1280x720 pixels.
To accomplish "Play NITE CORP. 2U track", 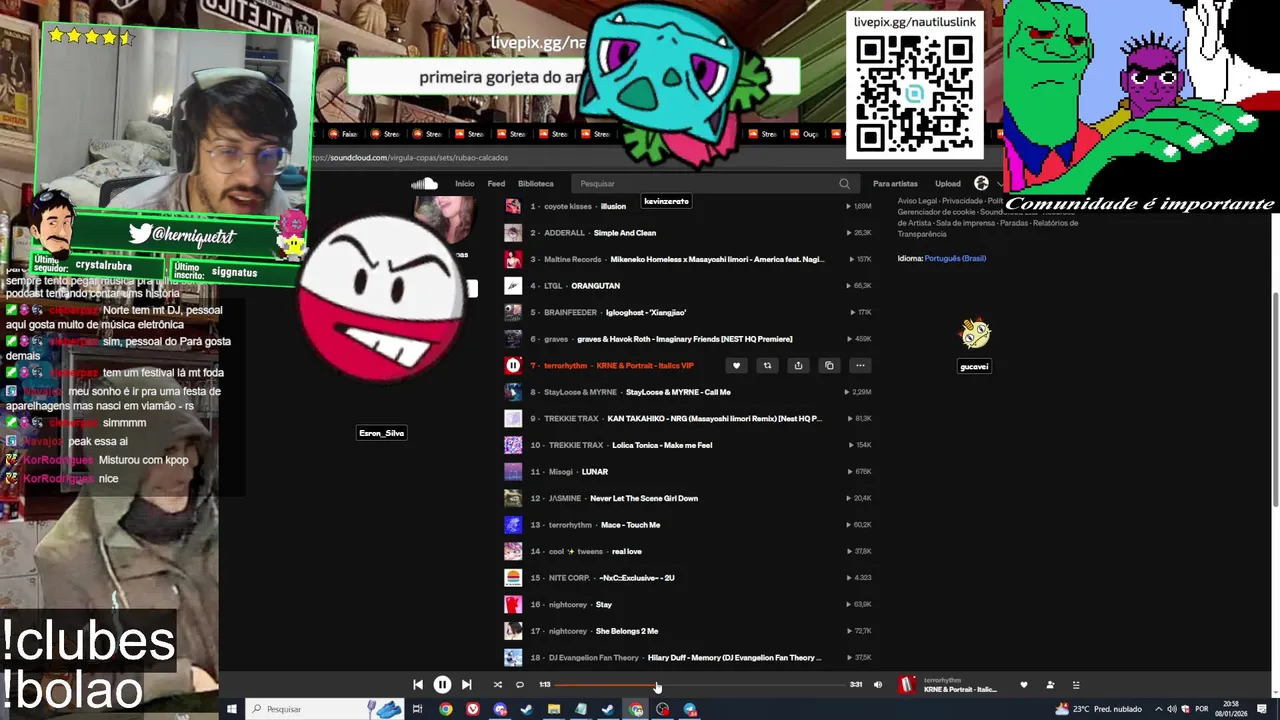I will click(x=687, y=578).
